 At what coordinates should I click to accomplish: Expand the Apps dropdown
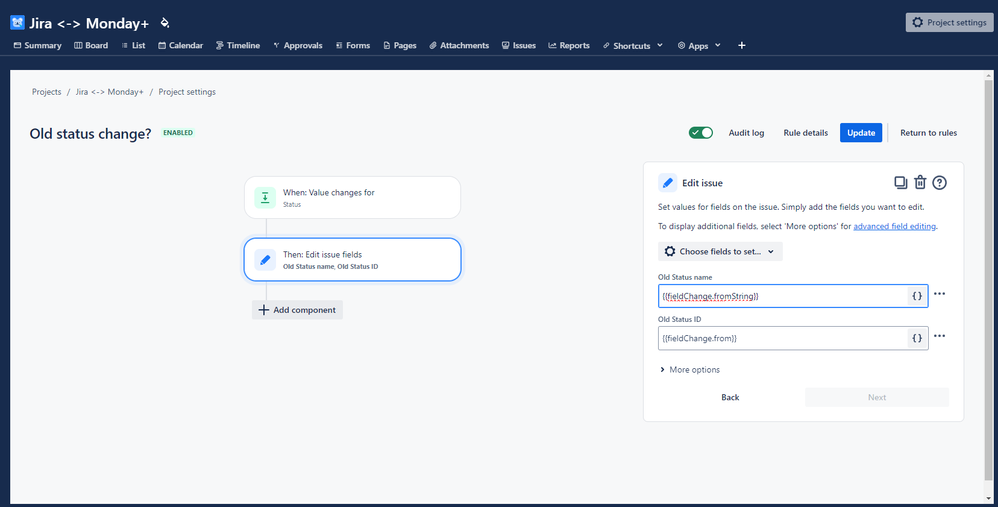[x=699, y=46]
